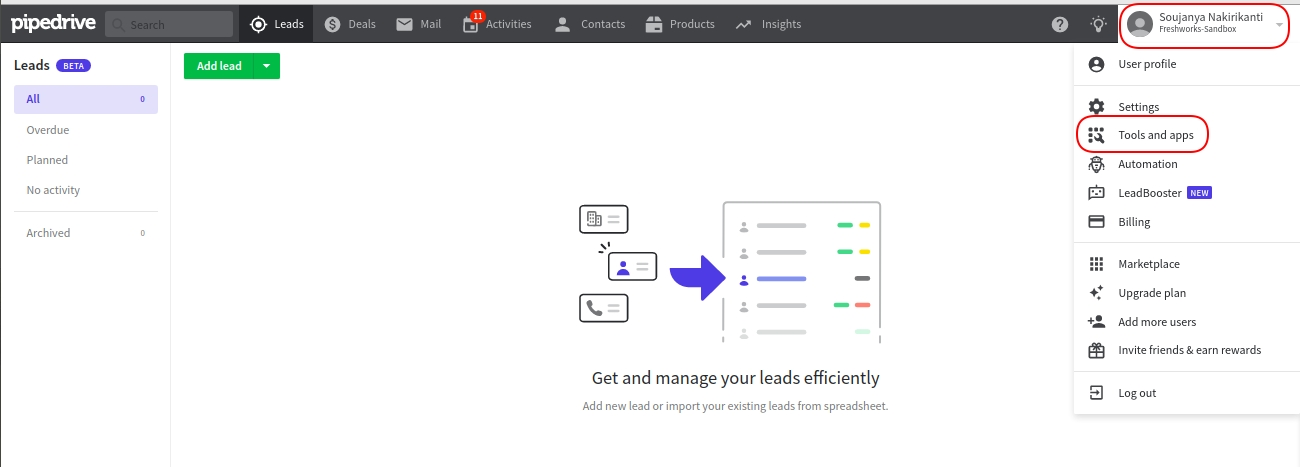Open the Mail tab
Image resolution: width=1300 pixels, height=467 pixels.
coord(418,24)
